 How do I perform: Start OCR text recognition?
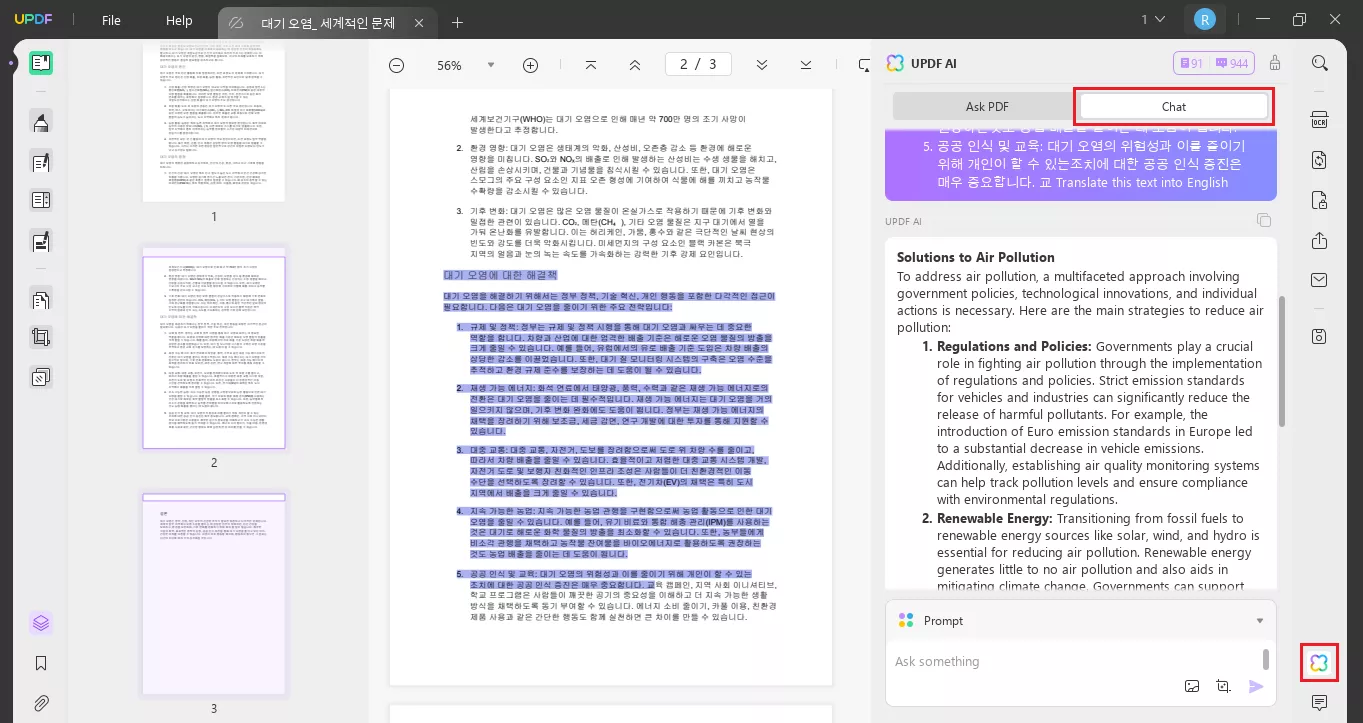click(1319, 118)
